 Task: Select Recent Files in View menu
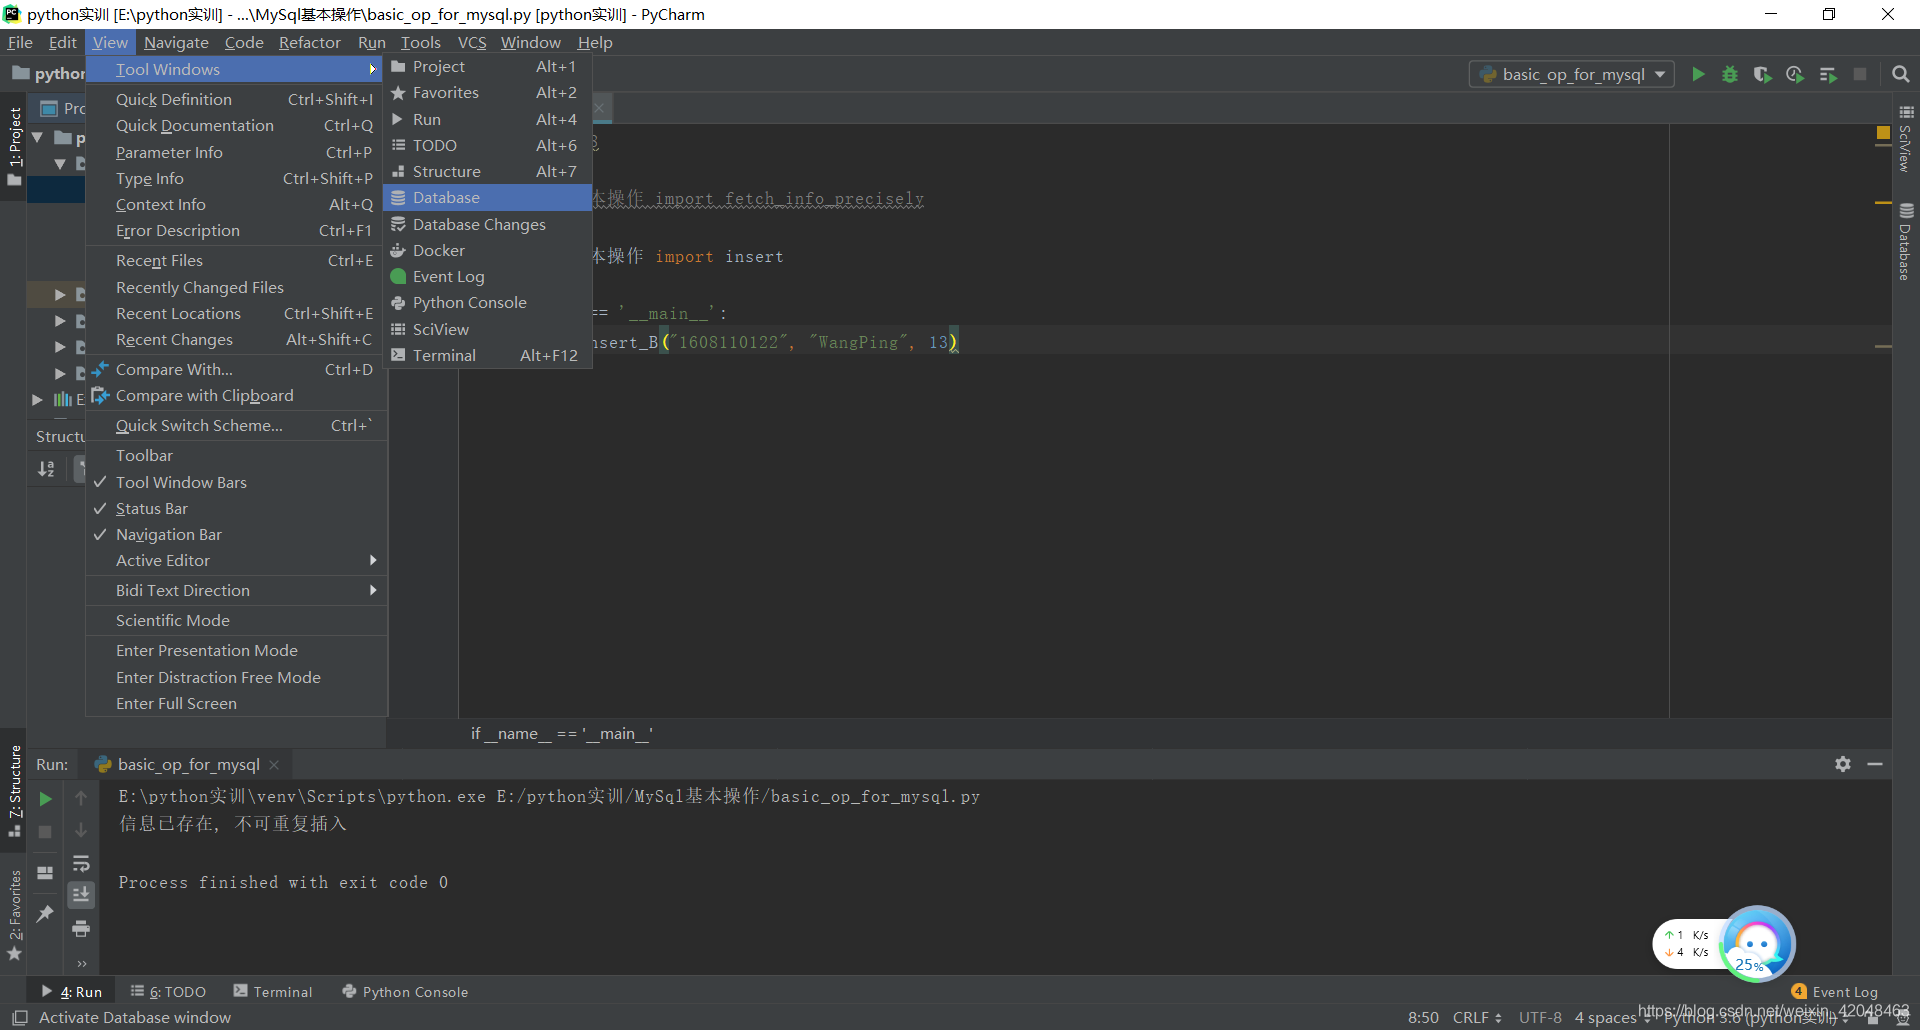[236, 261]
